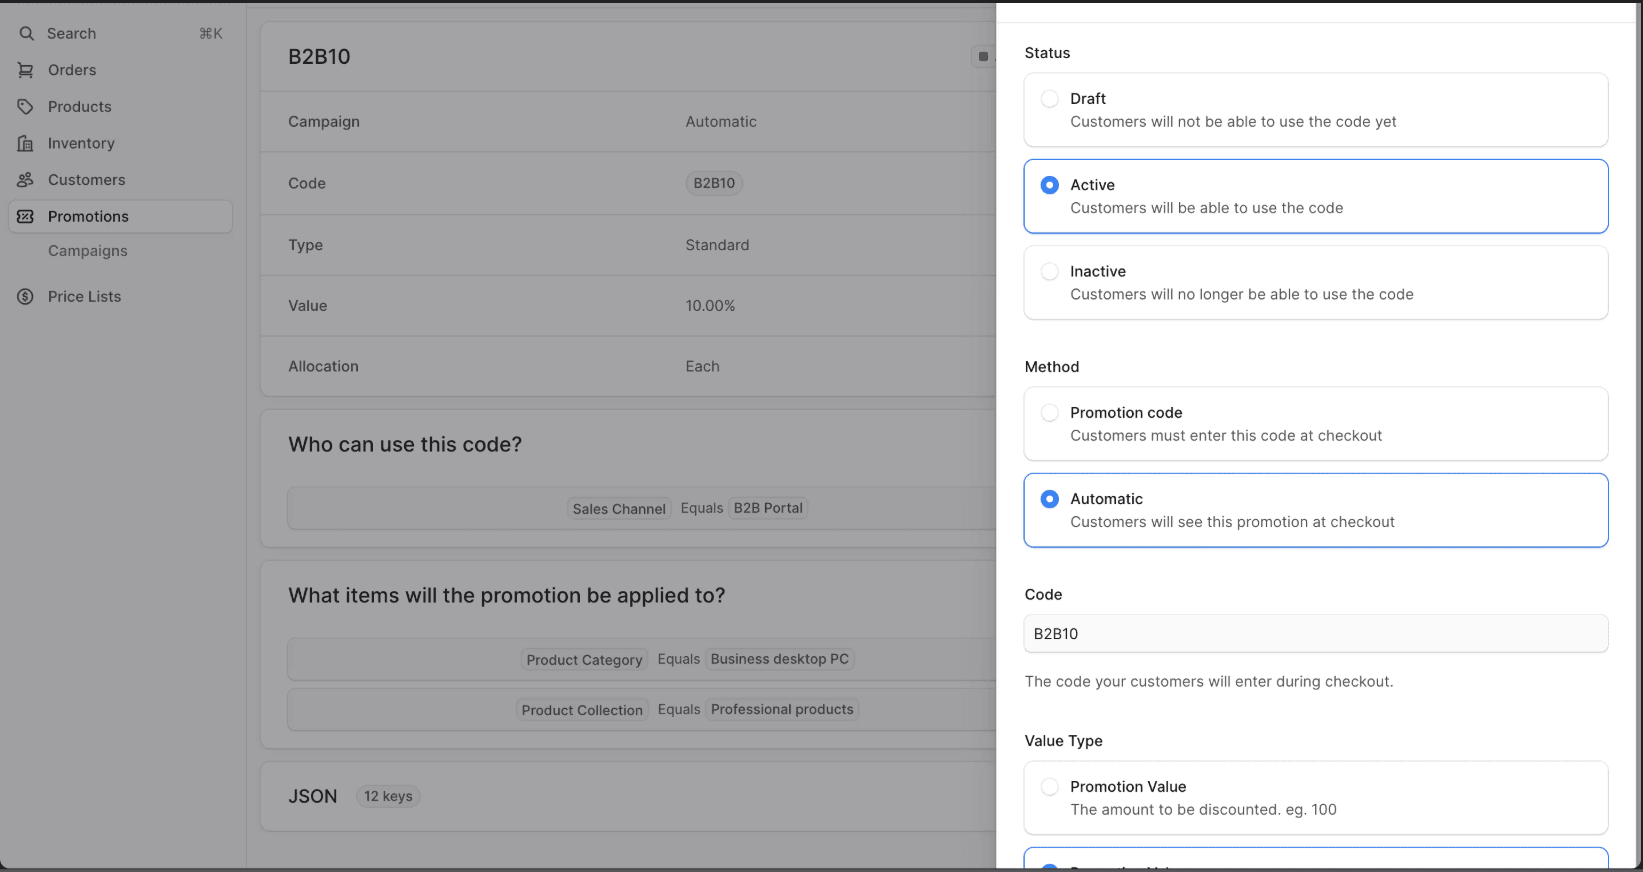Image resolution: width=1643 pixels, height=872 pixels.
Task: Open the Campaigns submenu item
Action: [88, 251]
